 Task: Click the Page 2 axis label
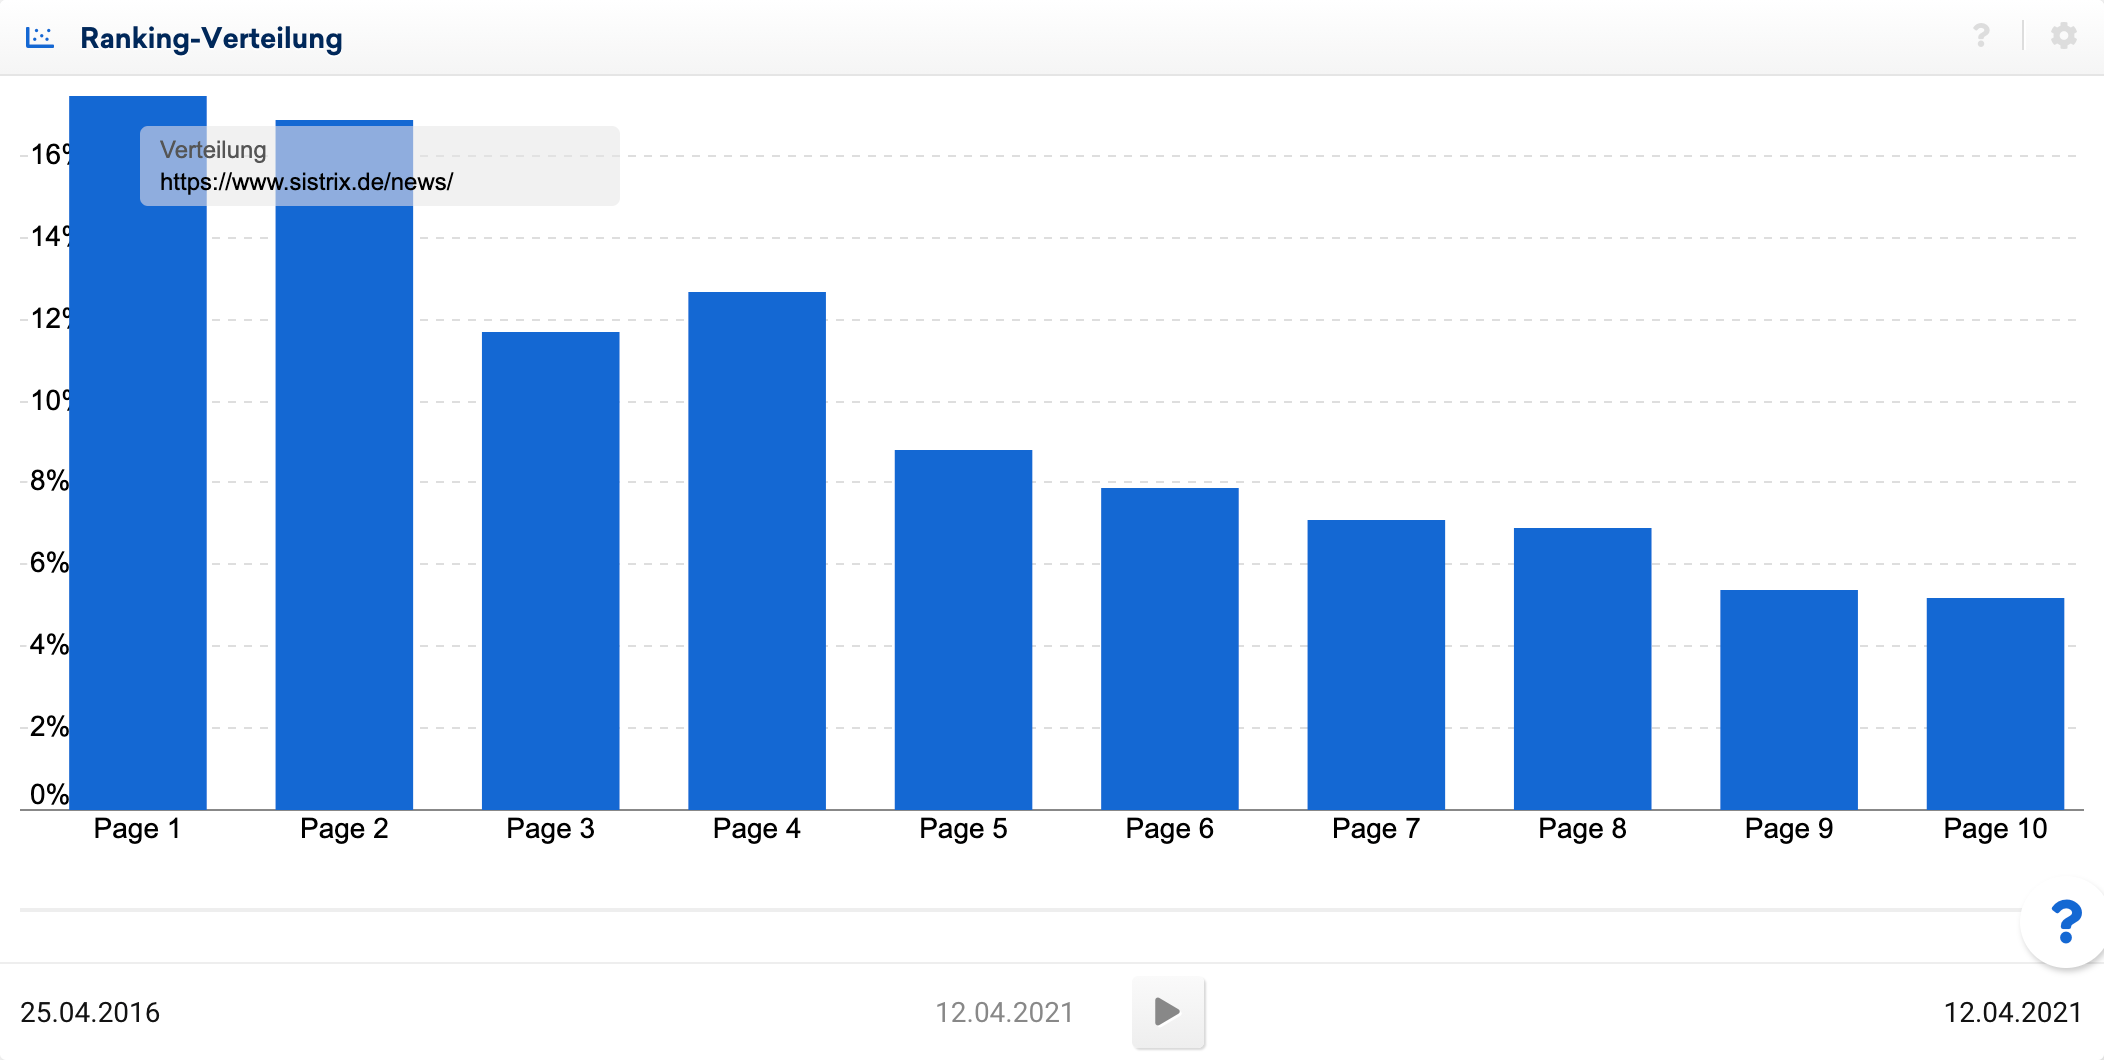pos(344,829)
